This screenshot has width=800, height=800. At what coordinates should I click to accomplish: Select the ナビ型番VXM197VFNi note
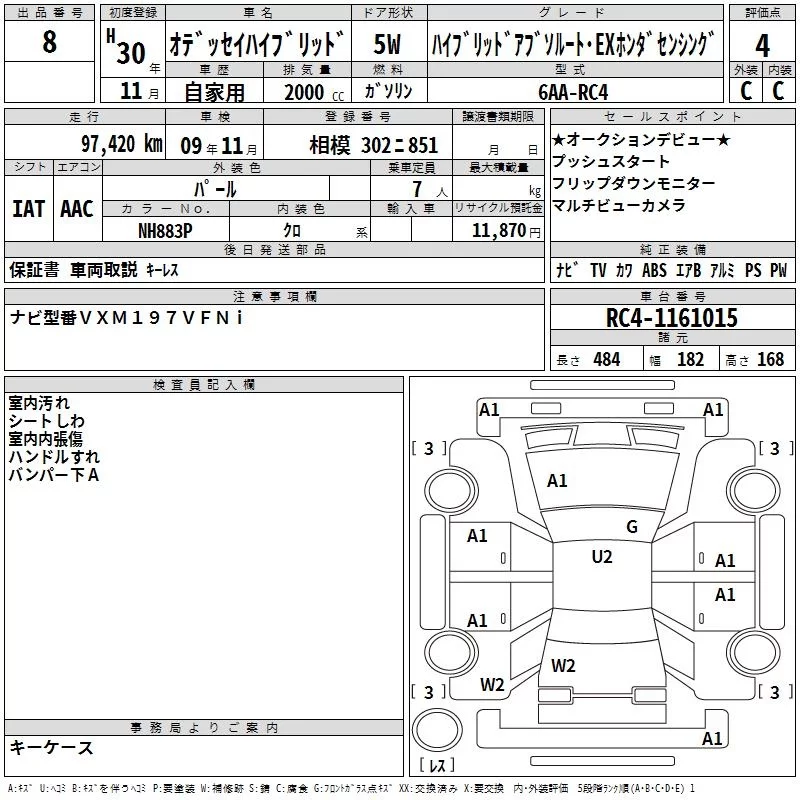pyautogui.click(x=126, y=318)
